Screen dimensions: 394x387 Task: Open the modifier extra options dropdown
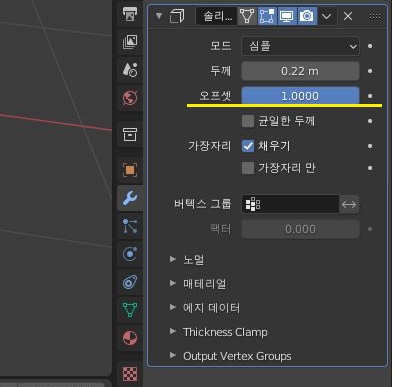pos(327,16)
